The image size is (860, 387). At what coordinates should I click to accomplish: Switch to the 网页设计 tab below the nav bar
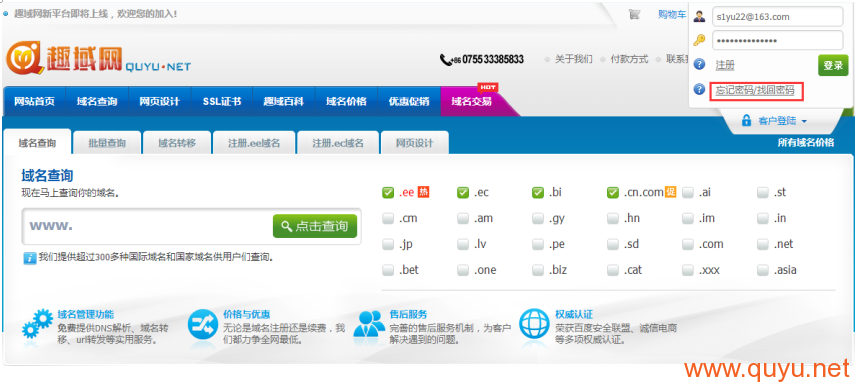415,143
